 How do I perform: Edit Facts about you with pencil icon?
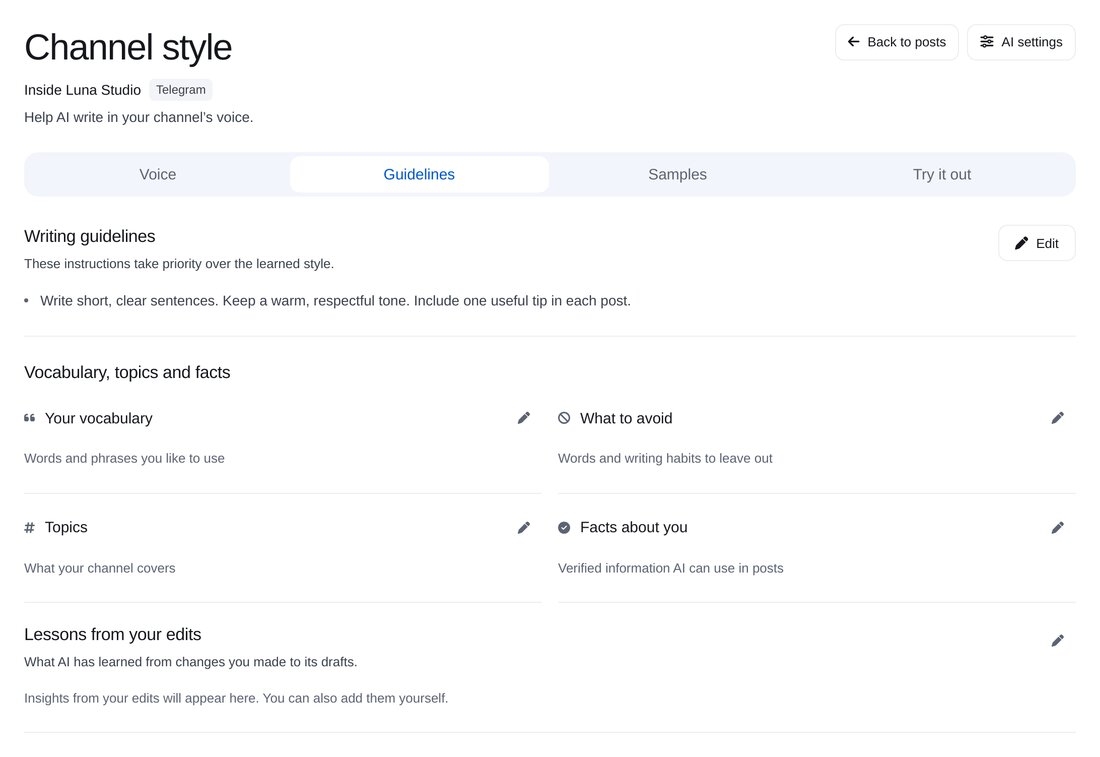(1058, 528)
